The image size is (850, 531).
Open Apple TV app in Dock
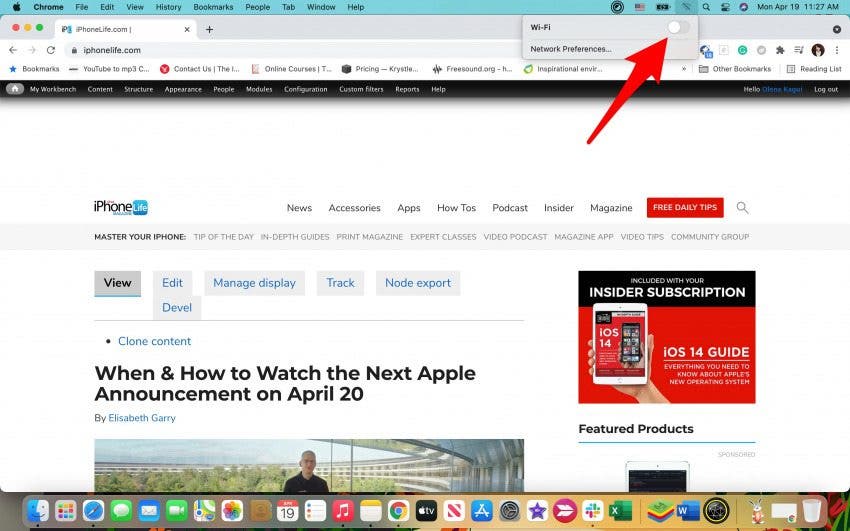coord(426,510)
